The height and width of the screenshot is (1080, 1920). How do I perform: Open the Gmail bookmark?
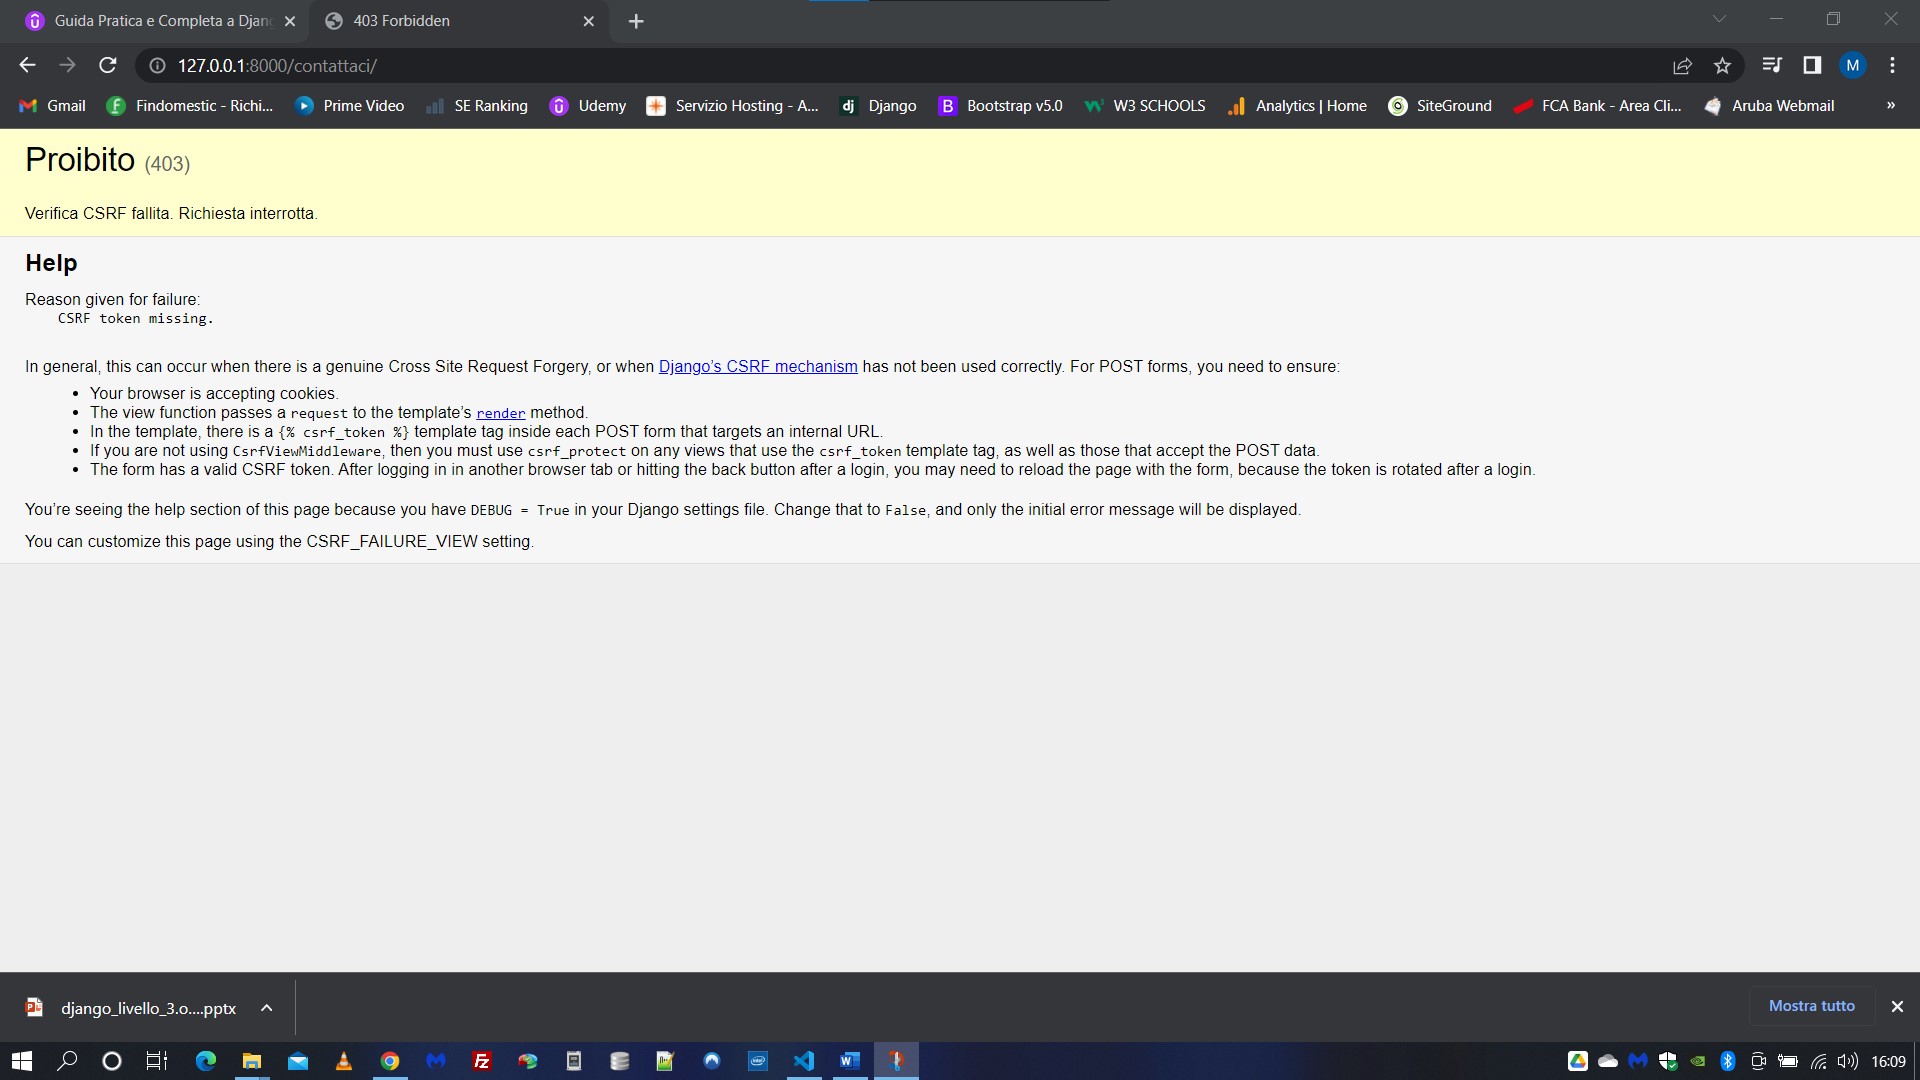53,106
